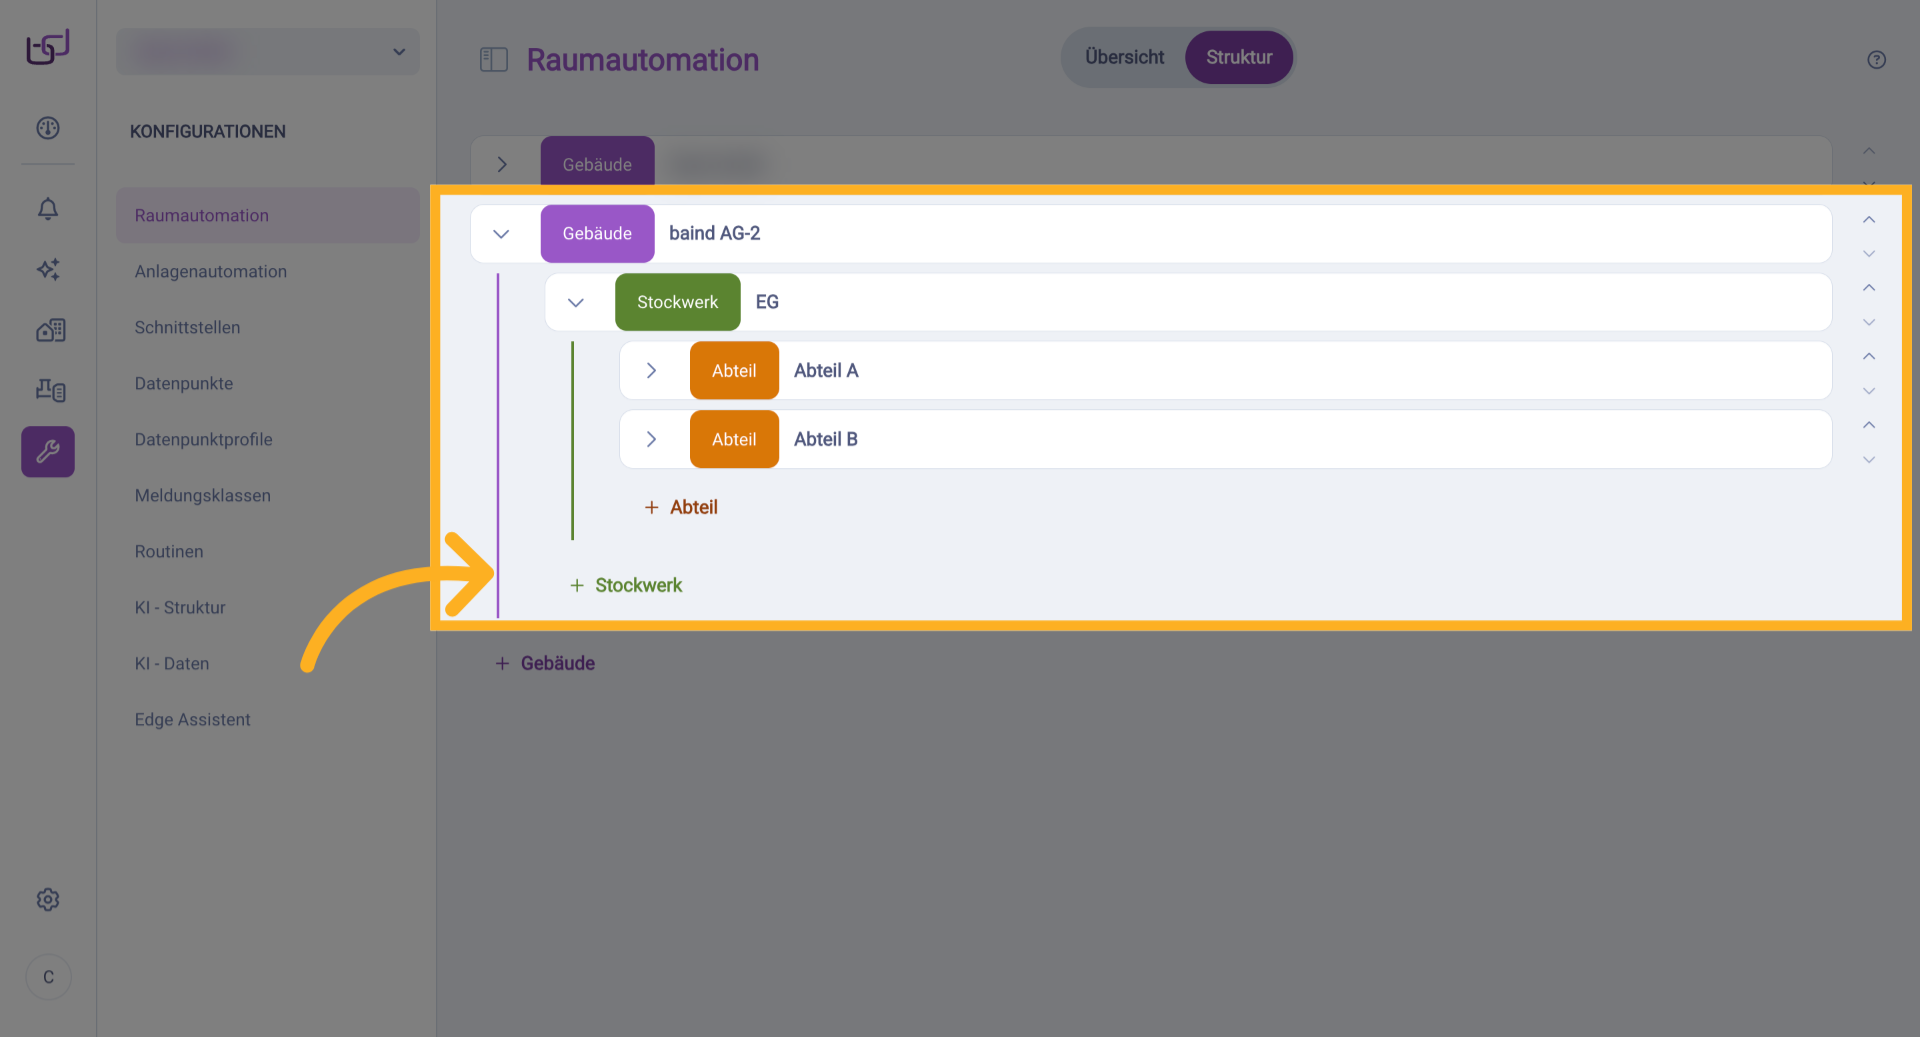Screen dimensions: 1920x1037
Task: Open settings gear icon at bottom
Action: point(48,900)
